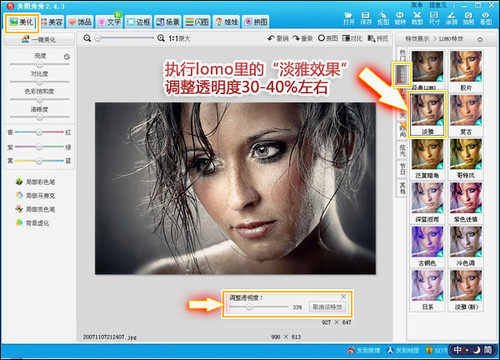The width and height of the screenshot is (500, 360).
Task: Click the 打开 (open) folder icon
Action: 348,15
